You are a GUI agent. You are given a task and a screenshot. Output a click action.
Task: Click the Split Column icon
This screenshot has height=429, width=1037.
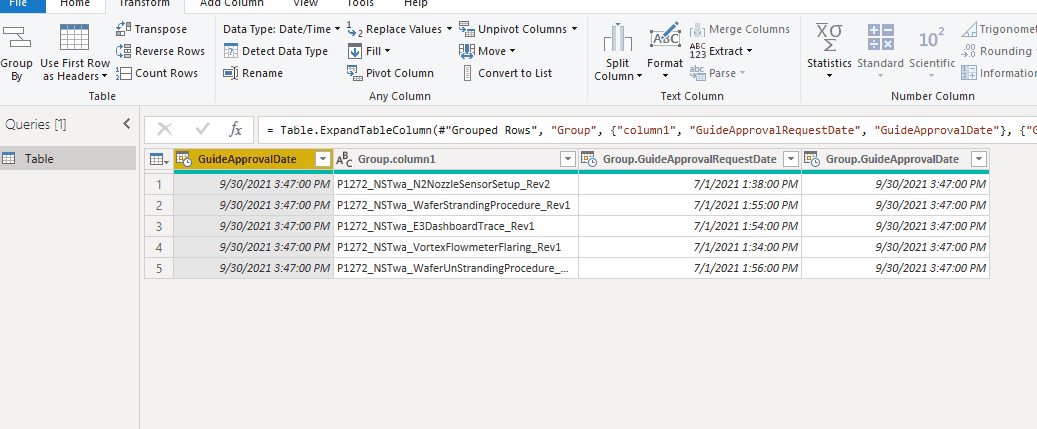(x=617, y=38)
